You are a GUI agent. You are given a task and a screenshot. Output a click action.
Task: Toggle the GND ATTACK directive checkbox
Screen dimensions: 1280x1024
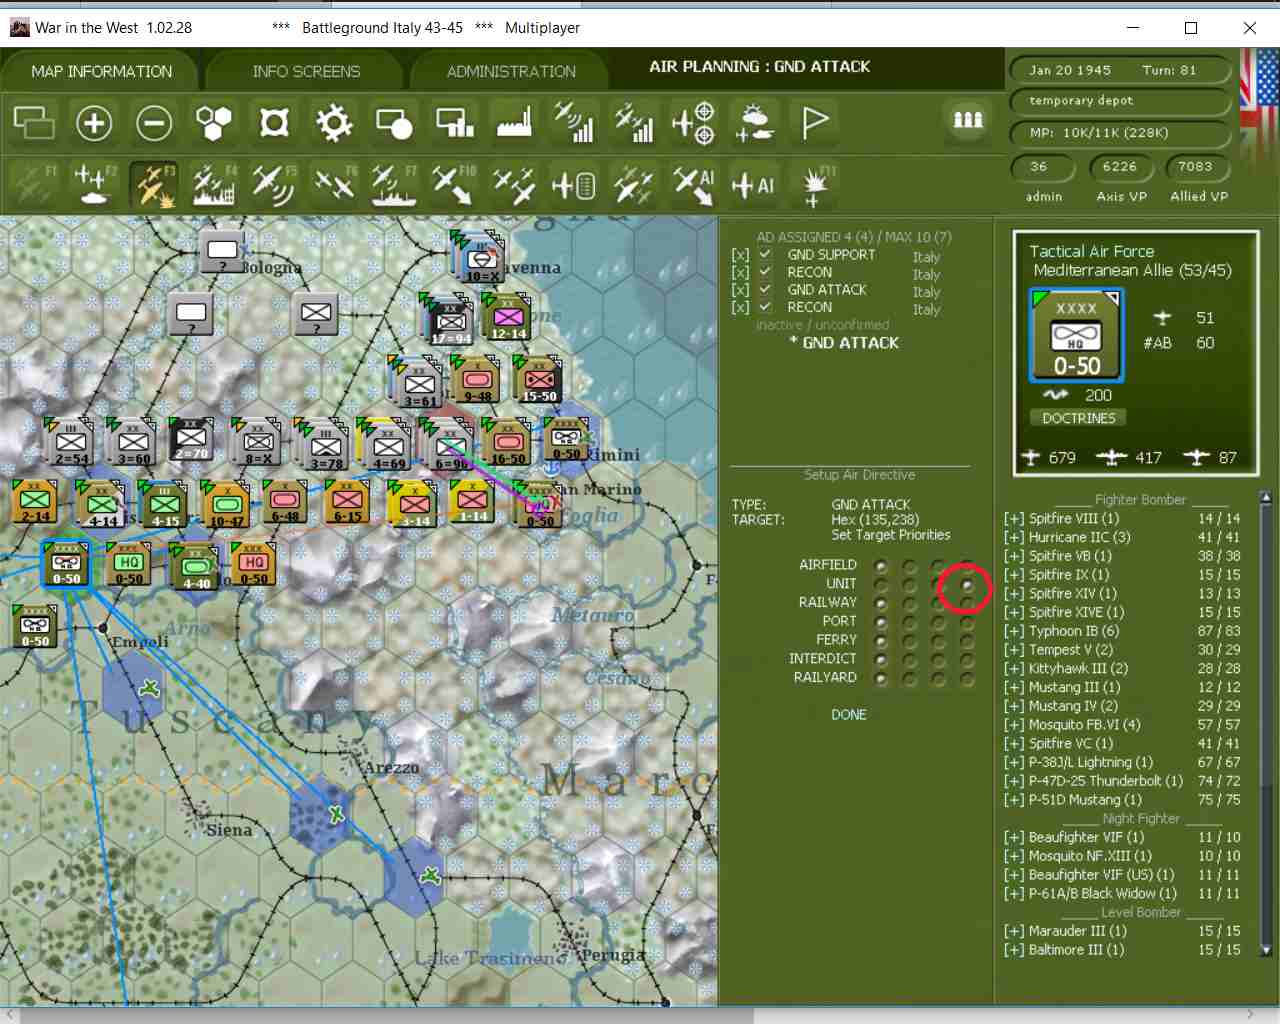click(x=765, y=290)
